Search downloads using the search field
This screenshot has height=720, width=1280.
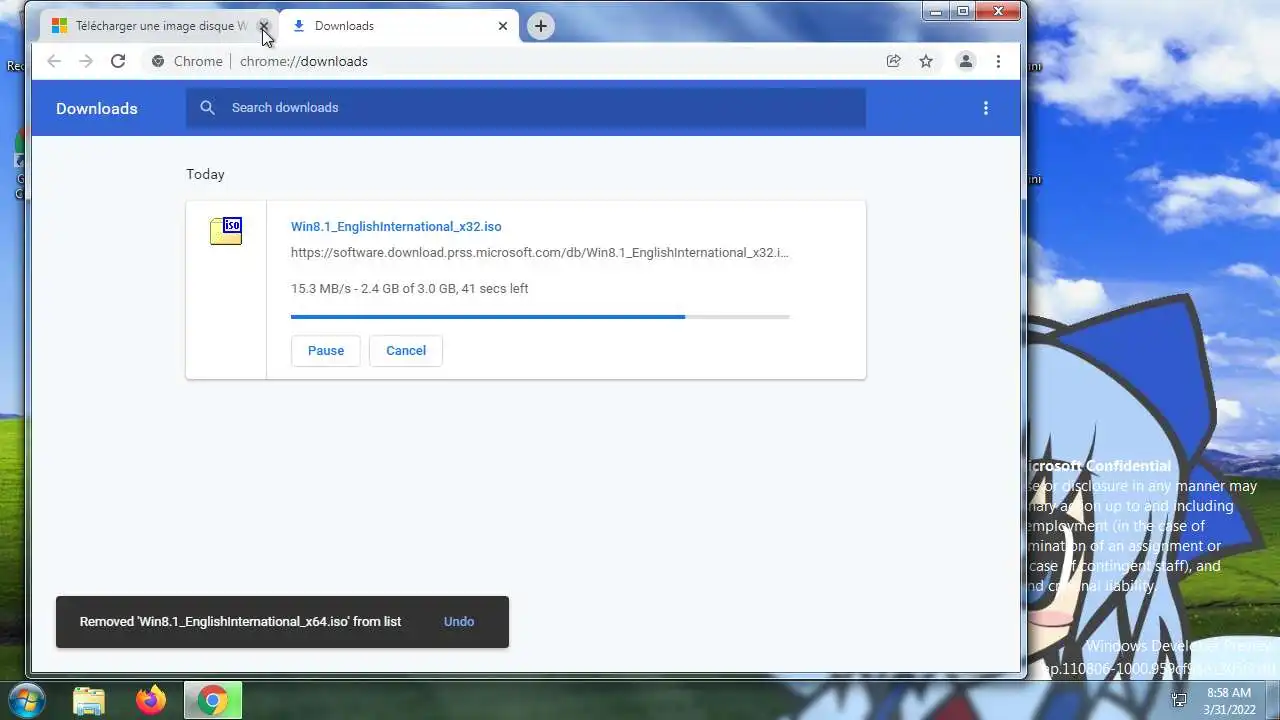tap(525, 108)
